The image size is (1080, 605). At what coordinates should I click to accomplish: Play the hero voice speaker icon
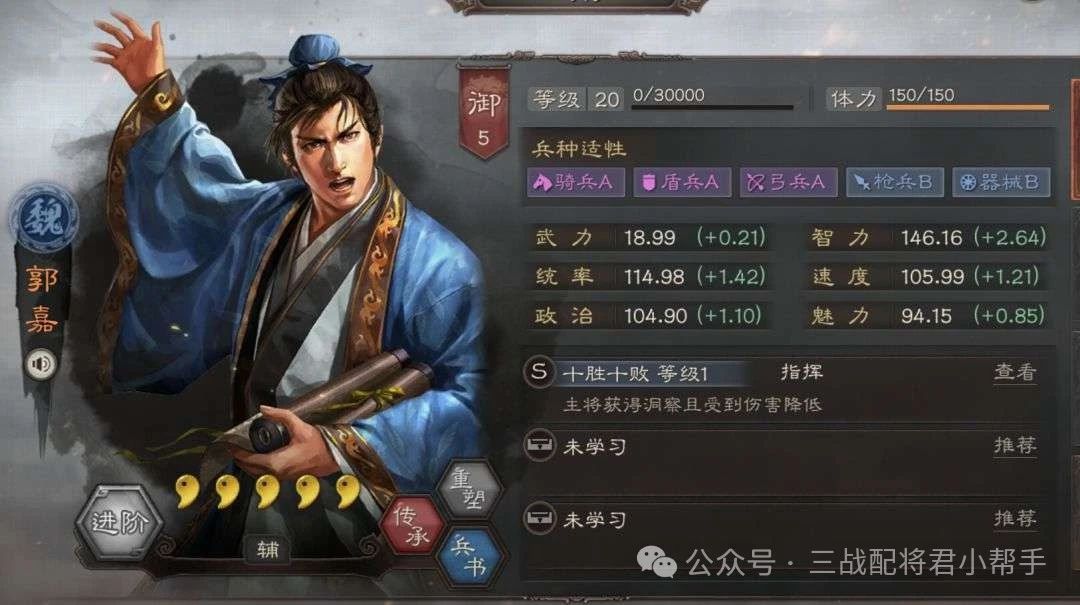click(41, 363)
